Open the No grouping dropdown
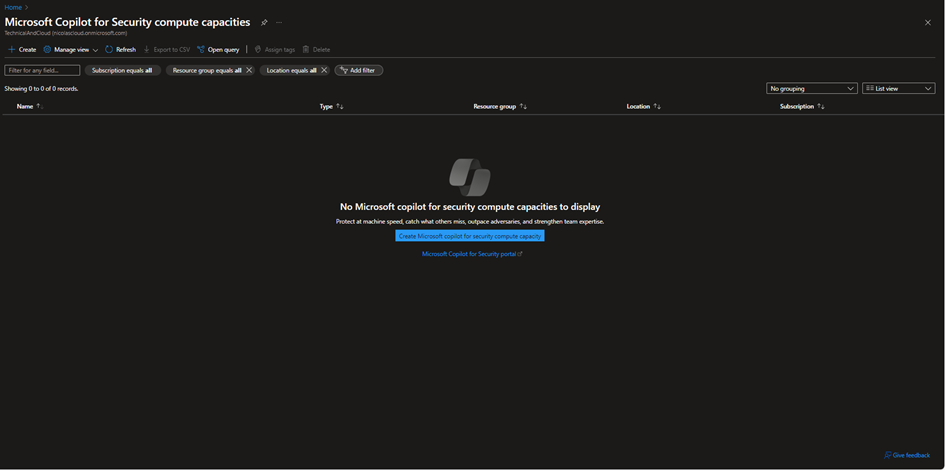Image resolution: width=945 pixels, height=470 pixels. pyautogui.click(x=811, y=88)
